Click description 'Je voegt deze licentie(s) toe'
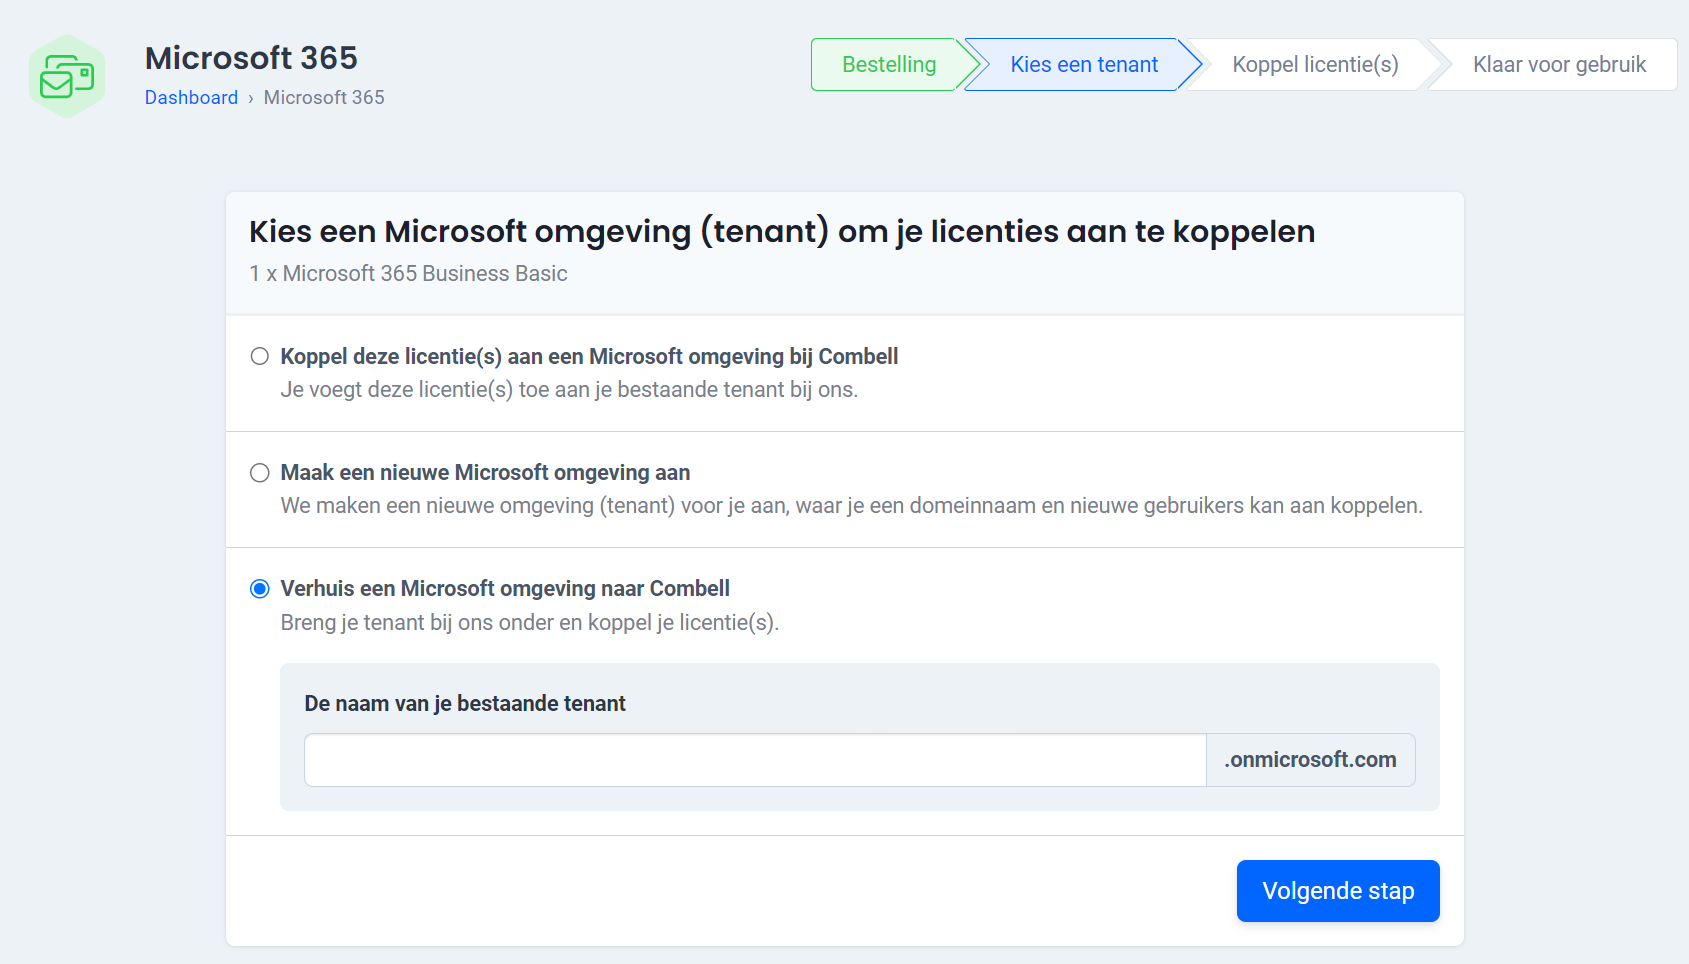 point(569,389)
